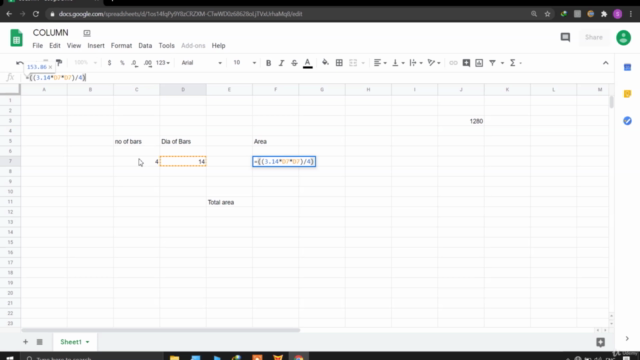
Task: Open the Tasks side panel icon
Action: [x=627, y=121]
